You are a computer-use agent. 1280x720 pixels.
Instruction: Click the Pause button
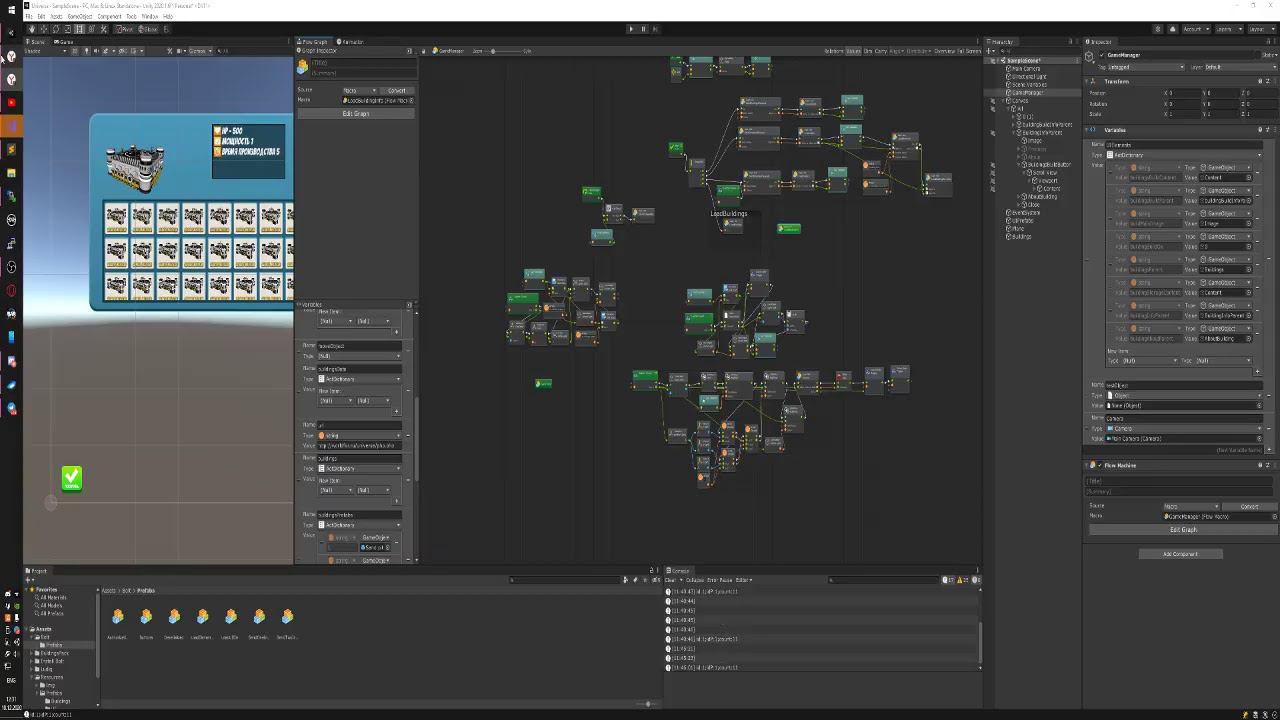click(643, 29)
